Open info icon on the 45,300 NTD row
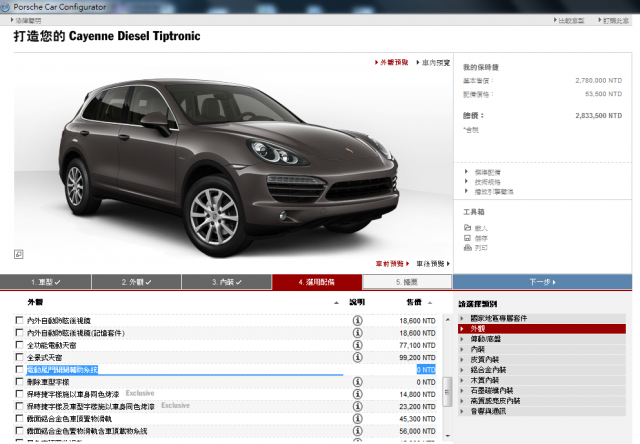This screenshot has width=640, height=444. coord(357,419)
